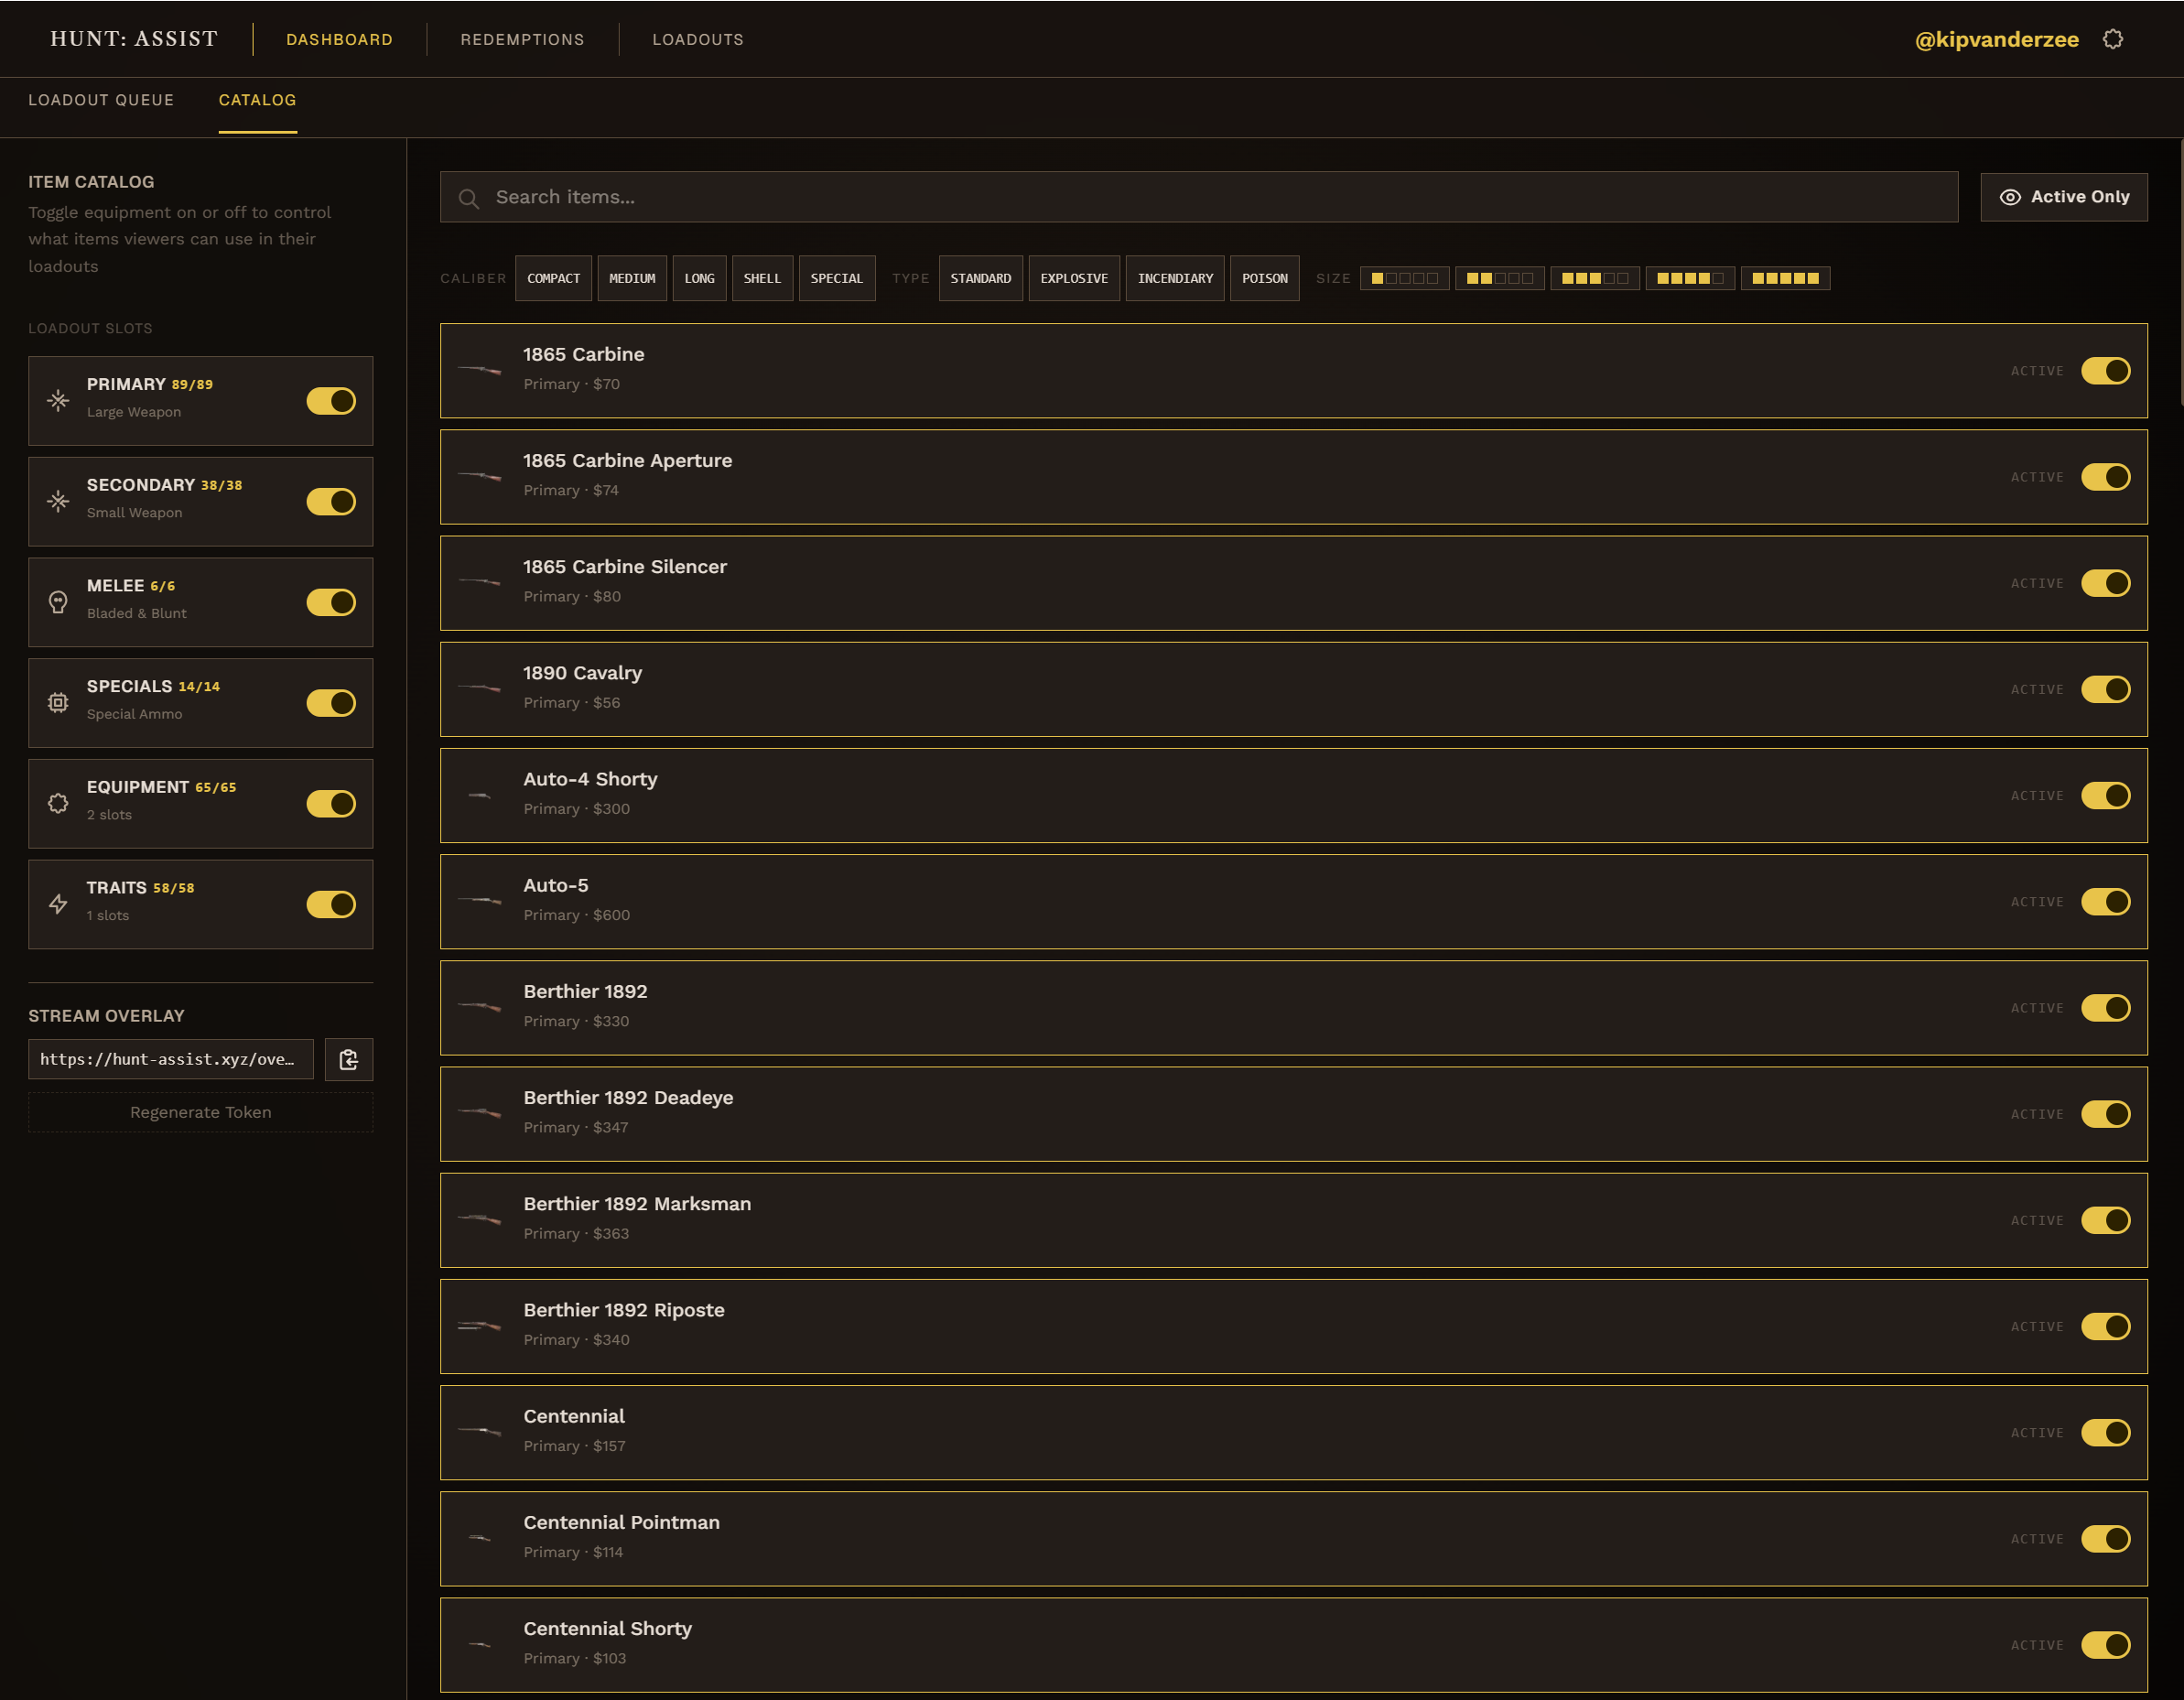
Task: Toggle the Primary loadout slot off
Action: 331,401
